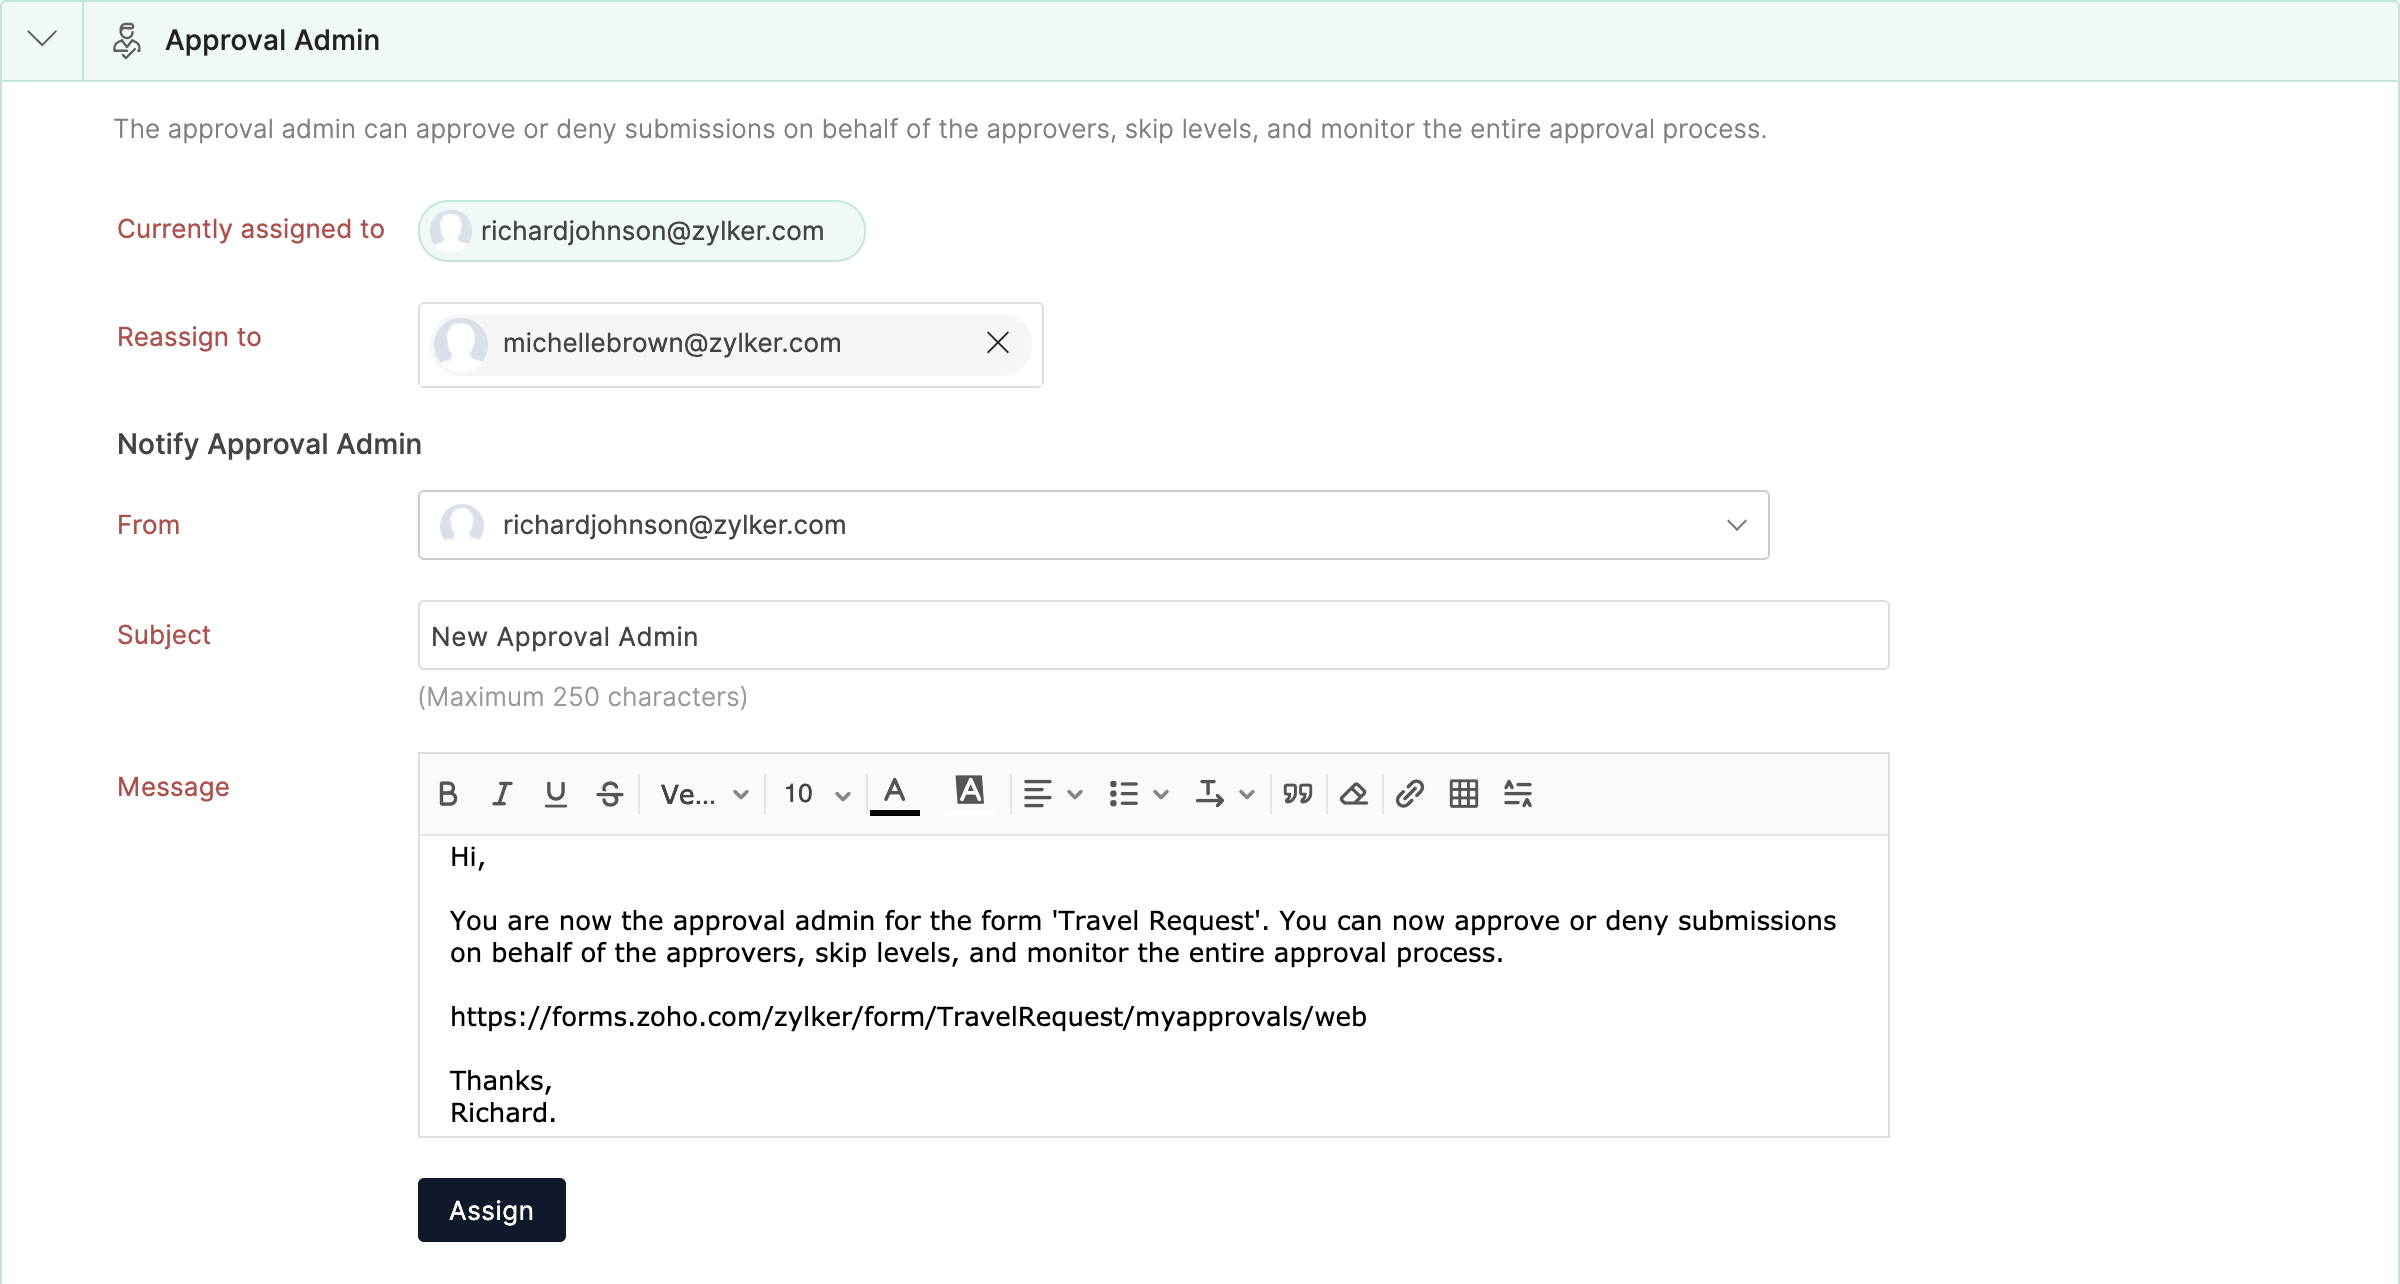Viewport: 2400px width, 1284px height.
Task: Insert a hyperlink into the message
Action: tap(1409, 794)
